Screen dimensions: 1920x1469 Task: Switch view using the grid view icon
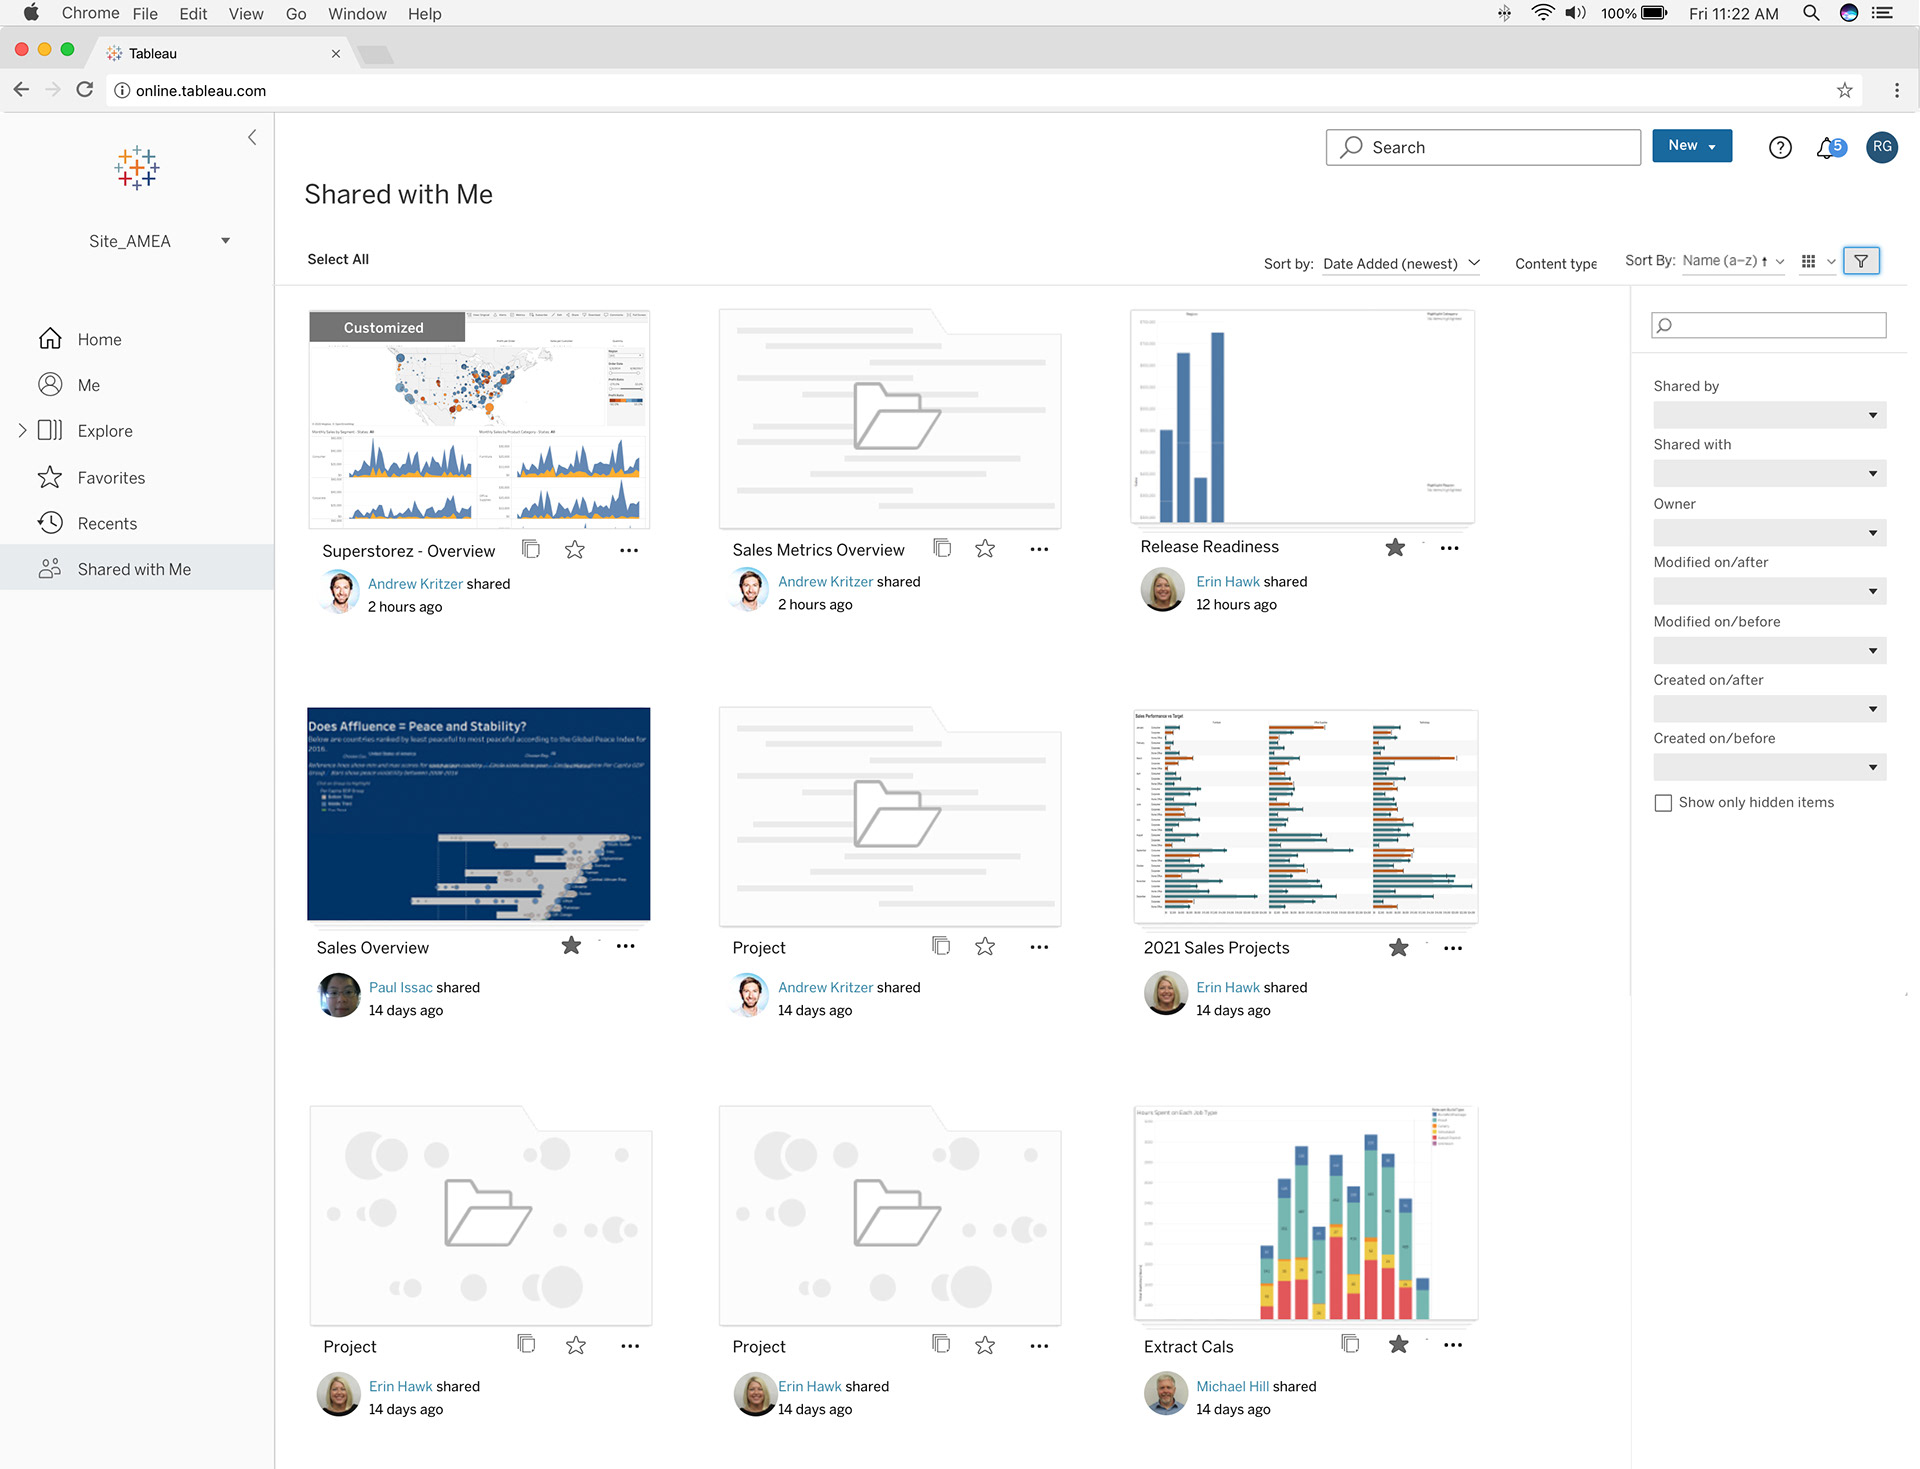click(1808, 261)
